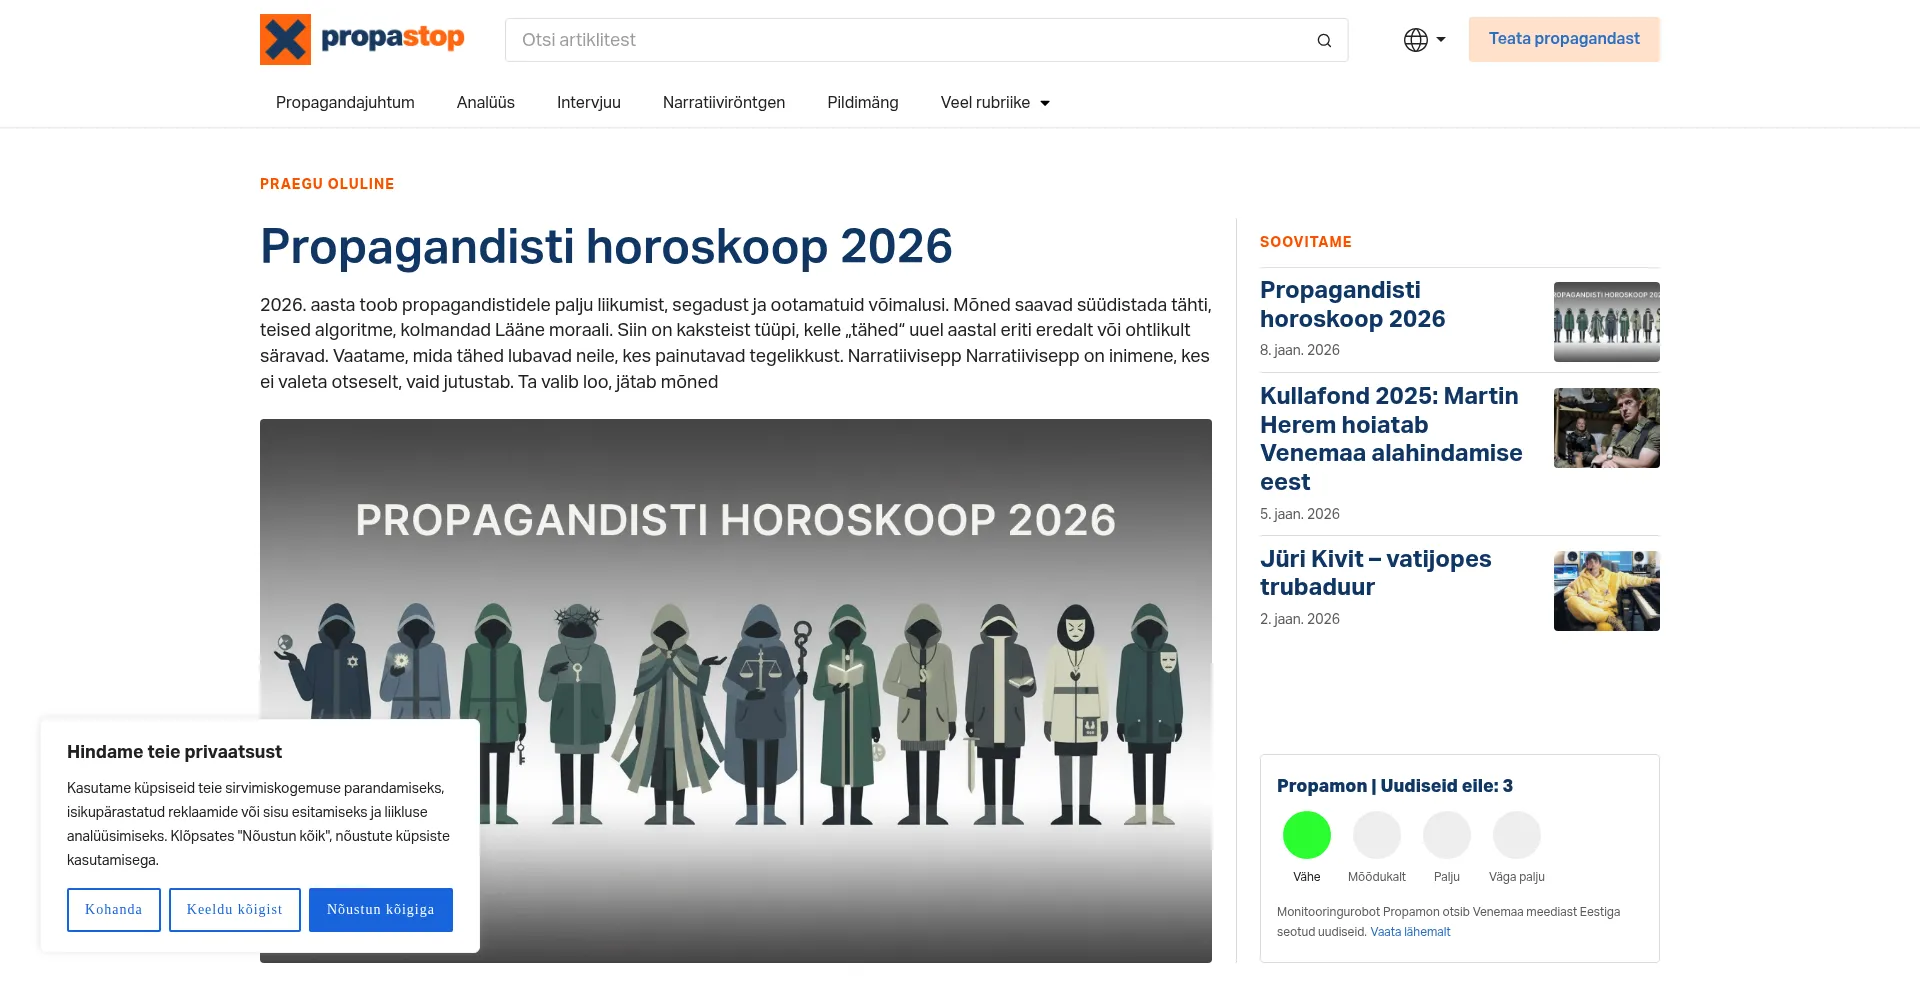Open the globe language icon

[1414, 40]
